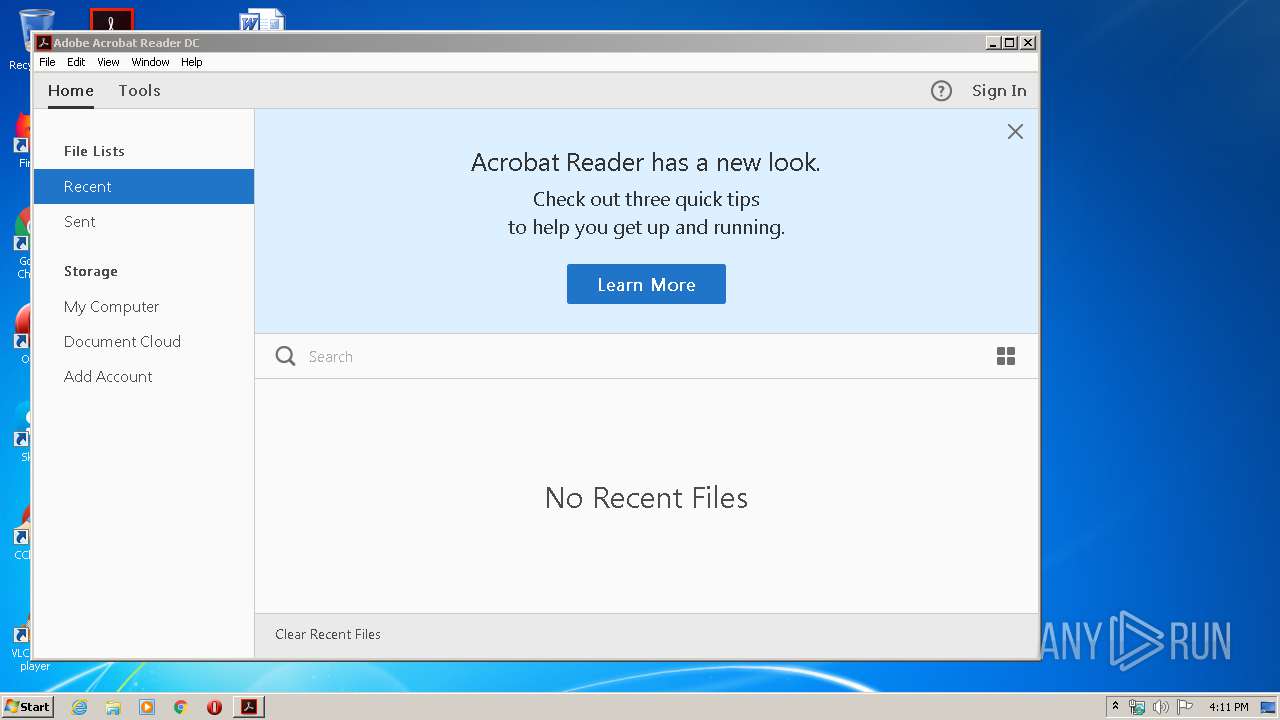Switch to the Tools tab

(x=139, y=90)
